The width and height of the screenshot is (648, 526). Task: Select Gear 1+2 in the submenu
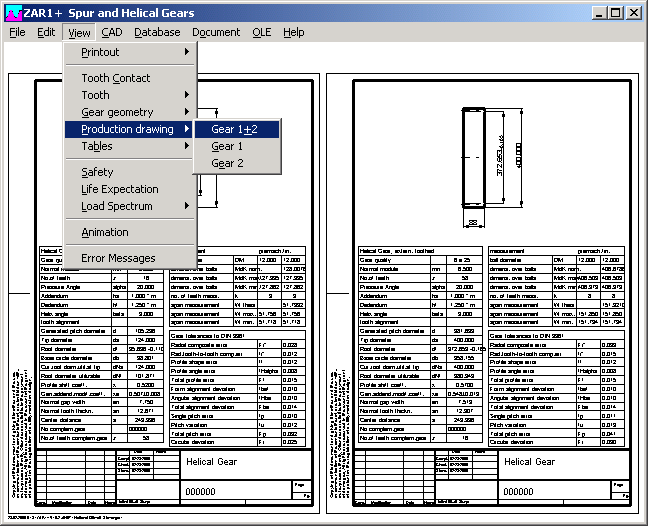tap(234, 129)
